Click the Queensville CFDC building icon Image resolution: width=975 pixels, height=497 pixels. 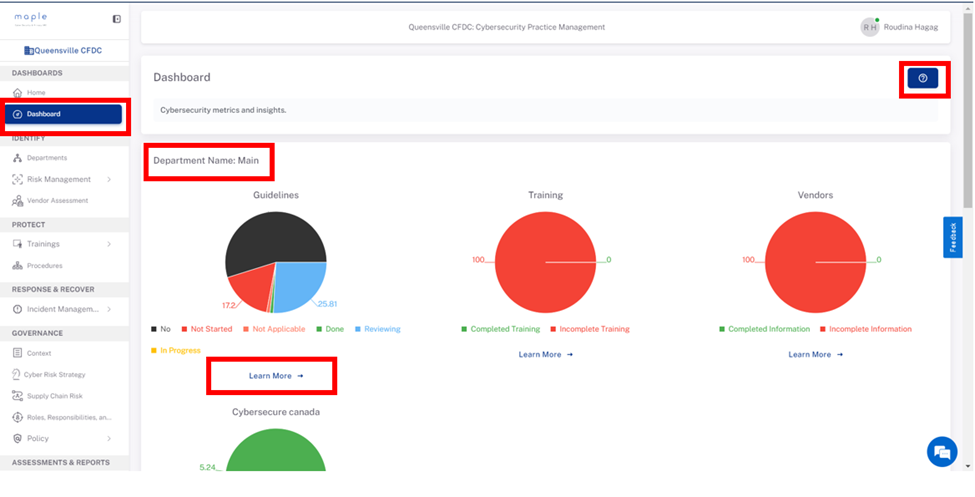(28, 50)
